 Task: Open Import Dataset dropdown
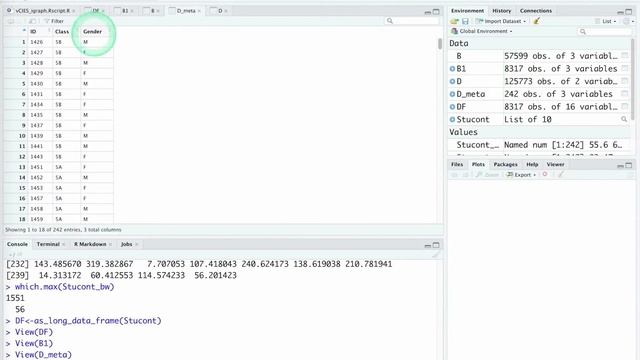[501, 21]
